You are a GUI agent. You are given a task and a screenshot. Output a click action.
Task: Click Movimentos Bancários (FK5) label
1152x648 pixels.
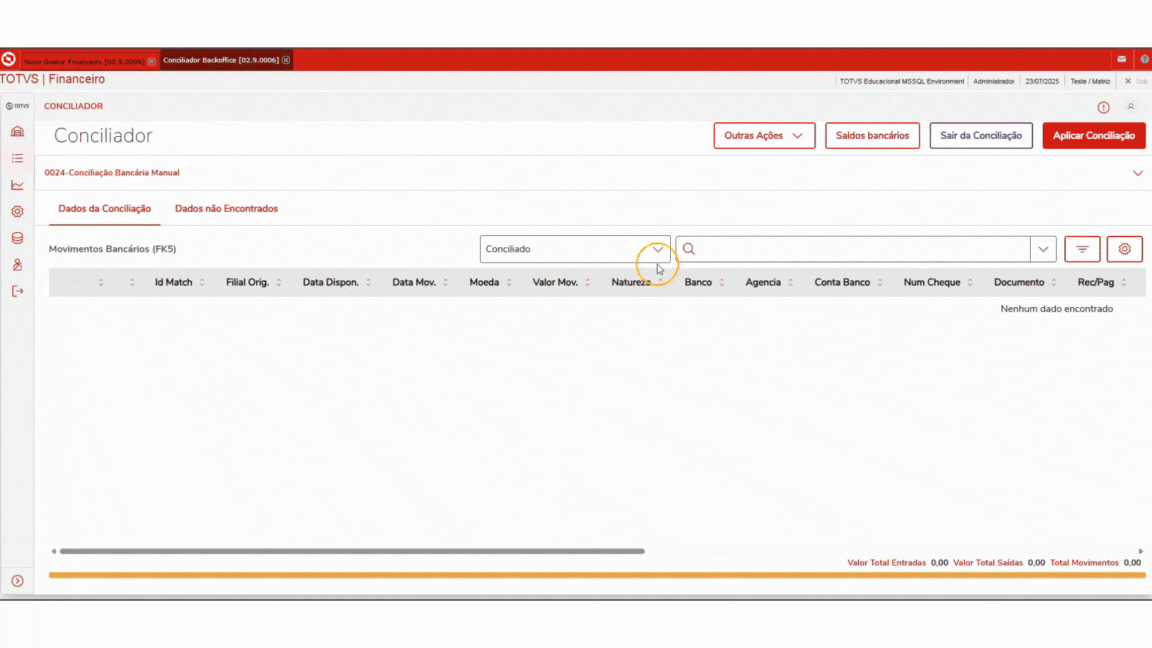pos(112,249)
